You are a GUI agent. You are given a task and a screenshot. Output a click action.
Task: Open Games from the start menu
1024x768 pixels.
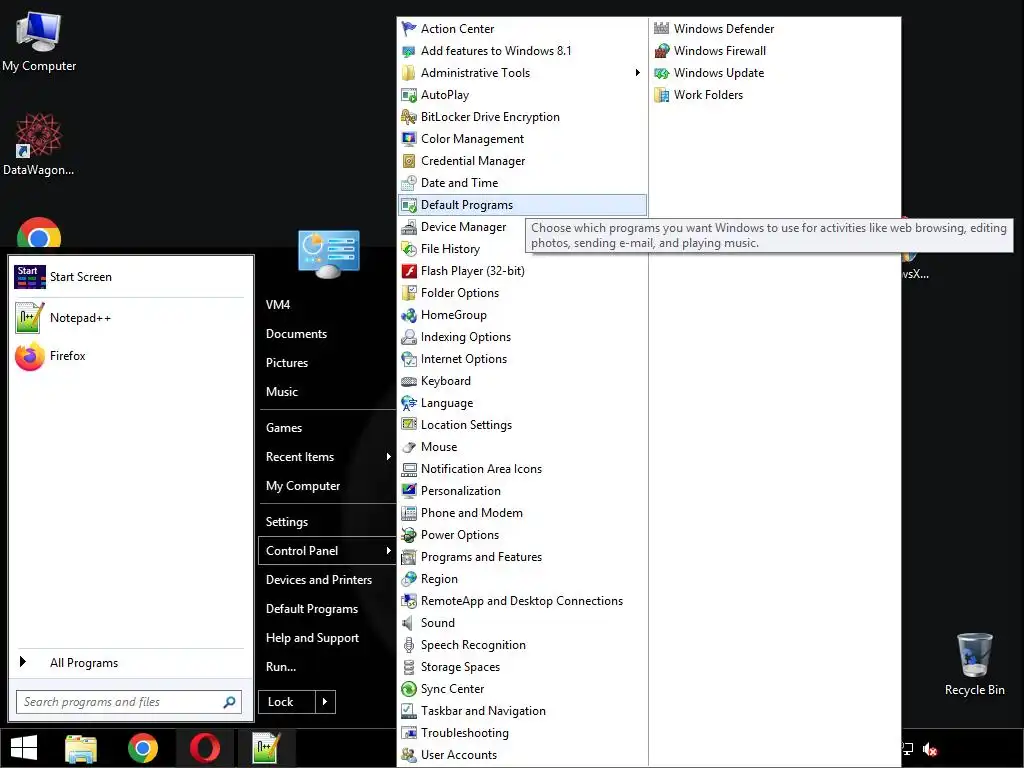coord(283,428)
